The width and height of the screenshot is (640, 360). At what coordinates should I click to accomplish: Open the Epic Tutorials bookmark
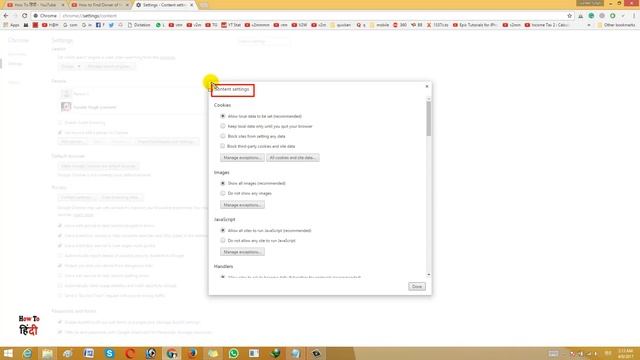[475, 25]
